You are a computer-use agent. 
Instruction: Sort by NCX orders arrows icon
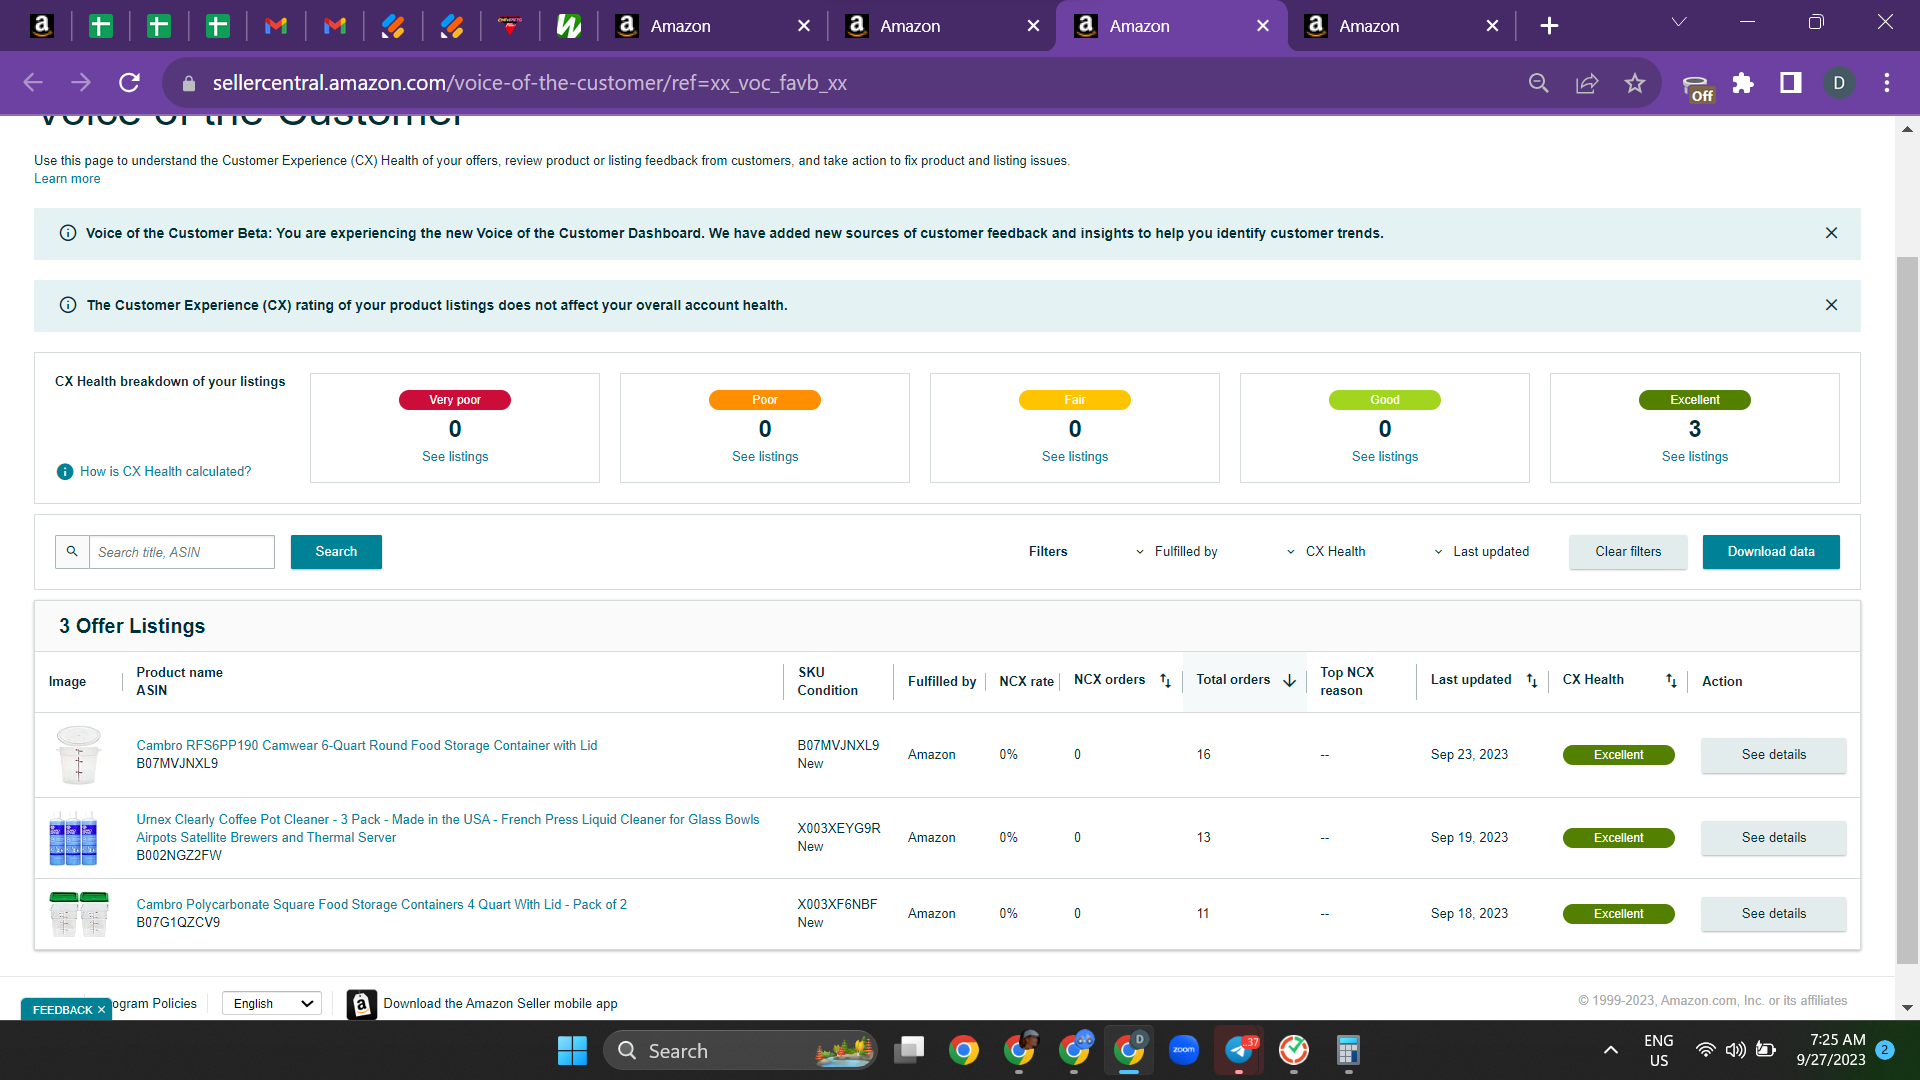click(x=1165, y=681)
